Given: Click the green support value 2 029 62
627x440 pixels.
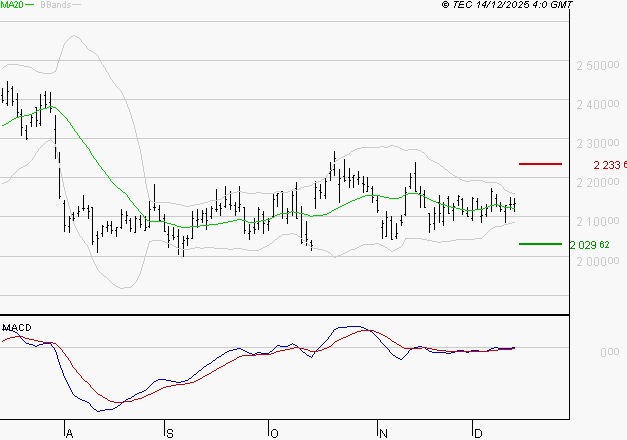Looking at the screenshot, I should 590,245.
